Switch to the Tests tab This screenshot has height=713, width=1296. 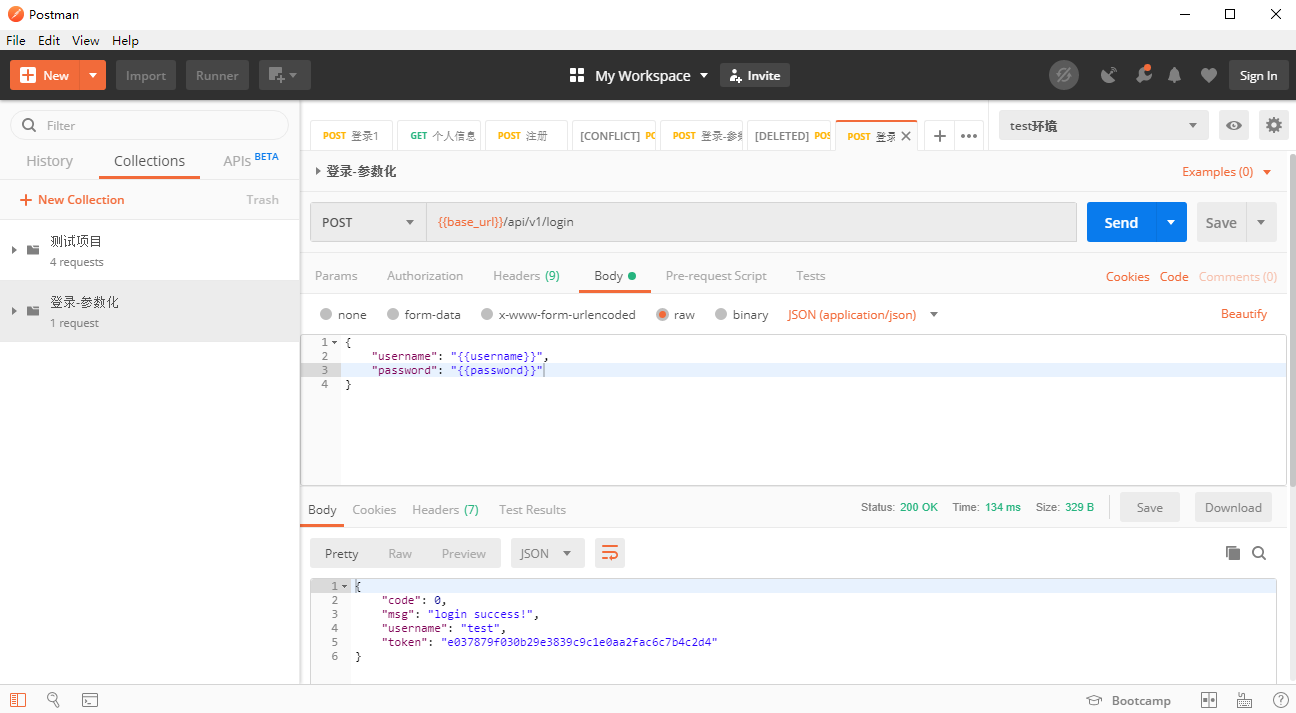[x=810, y=275]
